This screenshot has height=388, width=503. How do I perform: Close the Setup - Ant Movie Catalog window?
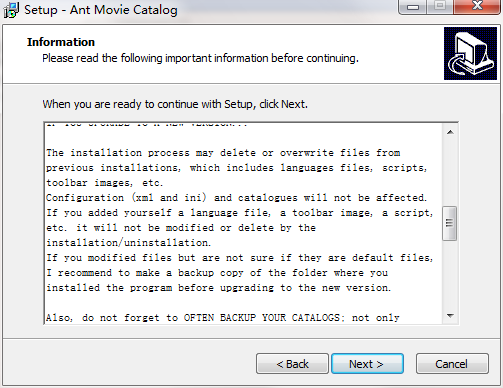tap(477, 7)
